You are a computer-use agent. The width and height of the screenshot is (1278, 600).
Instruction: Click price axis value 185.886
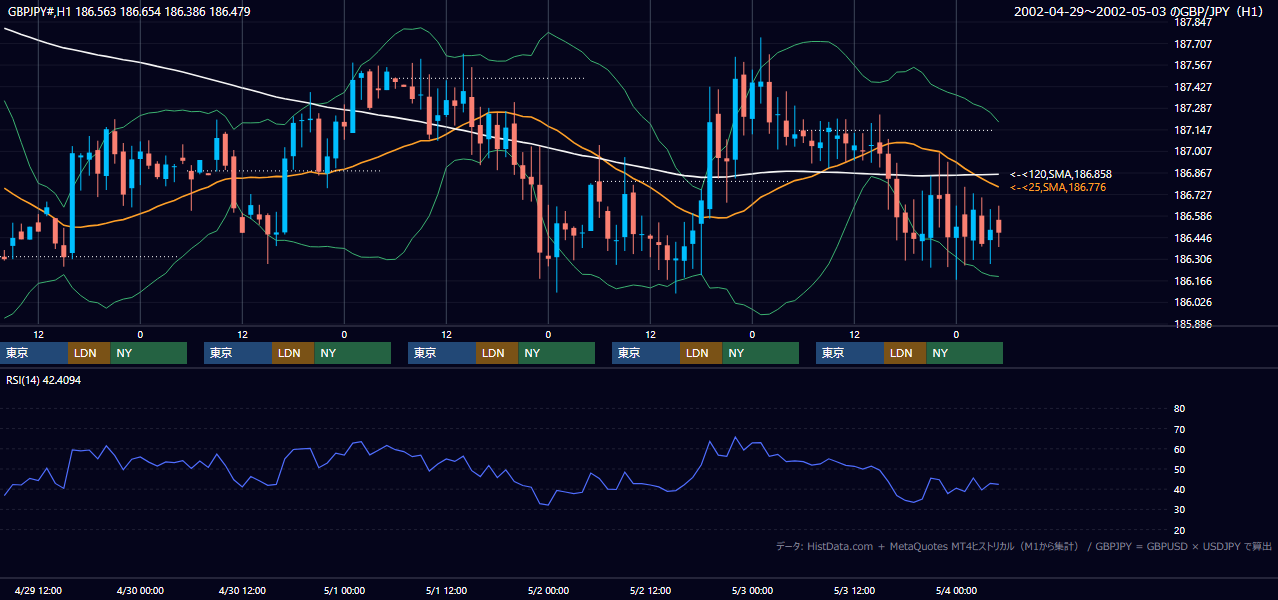point(1192,324)
